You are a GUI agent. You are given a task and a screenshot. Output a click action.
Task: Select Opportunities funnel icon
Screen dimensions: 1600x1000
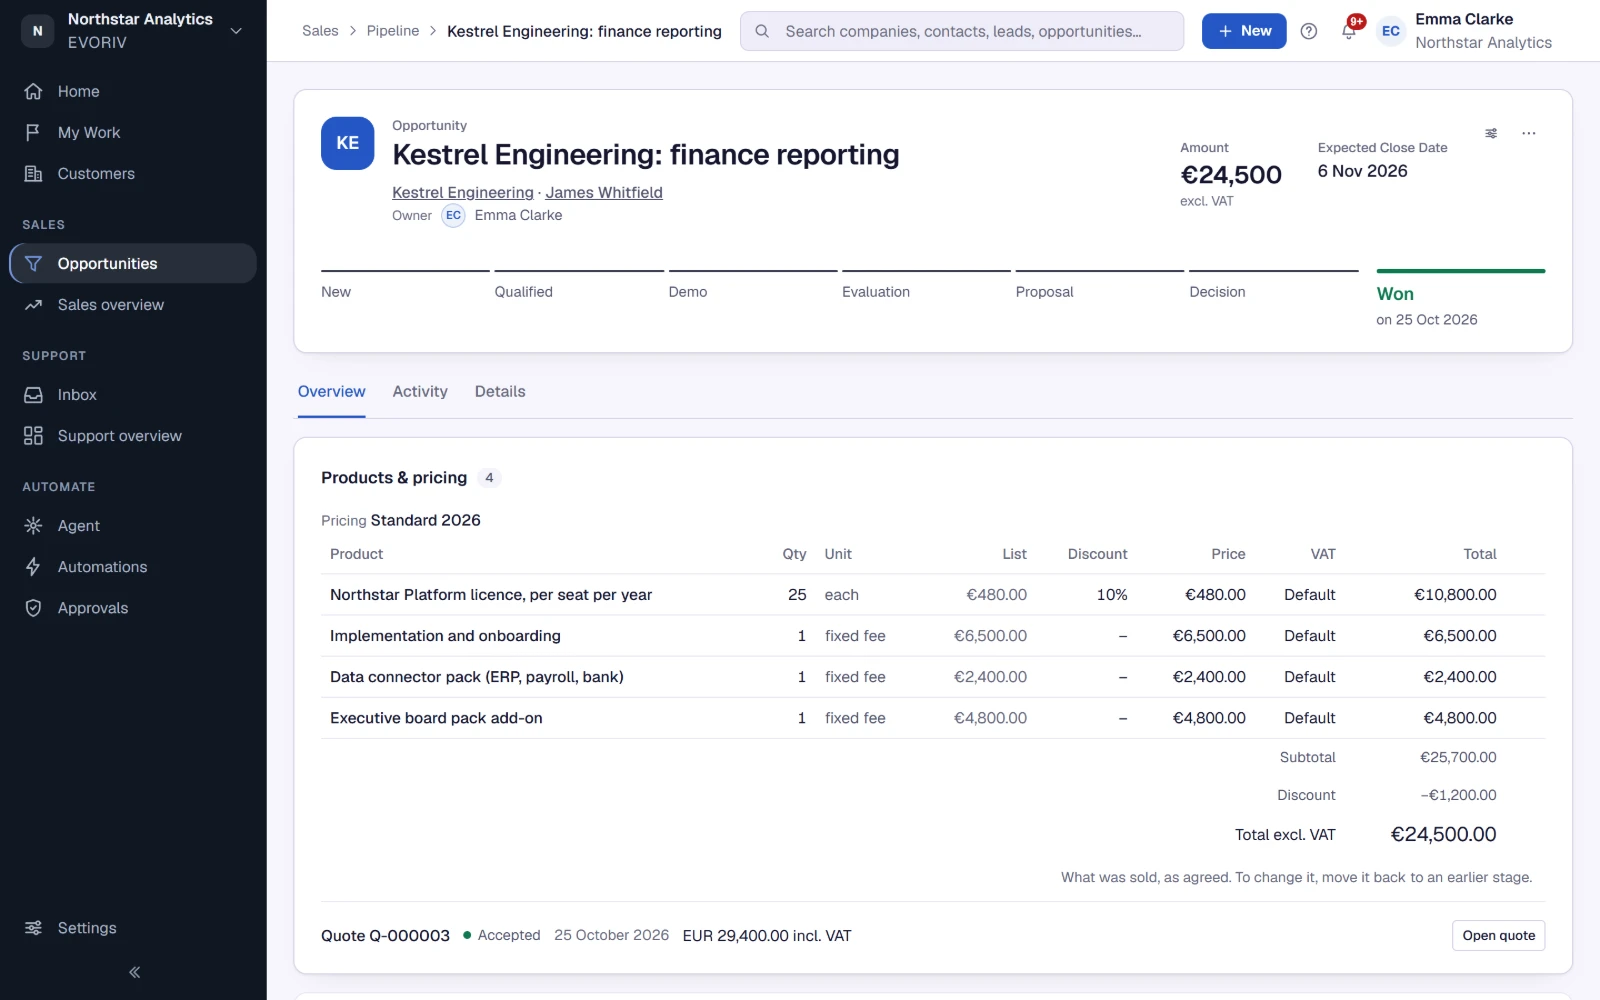(x=33, y=263)
